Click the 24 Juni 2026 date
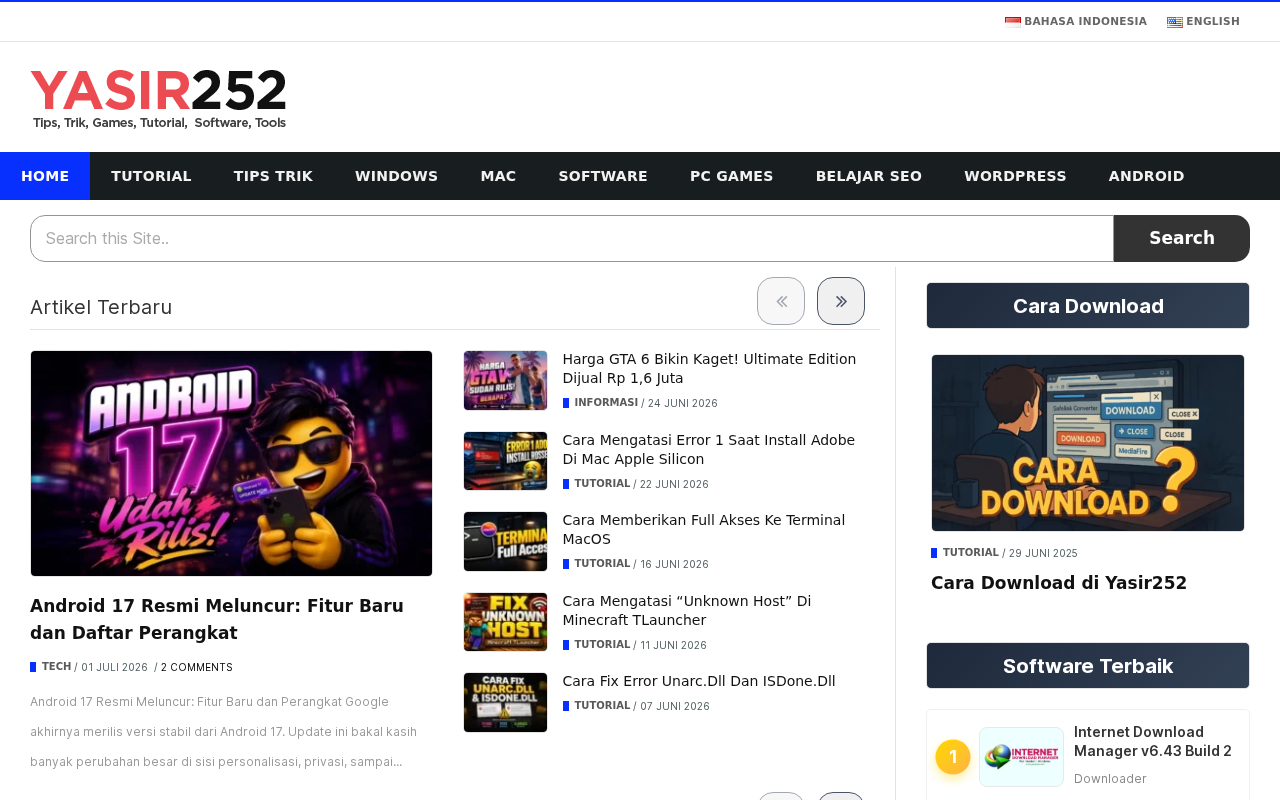 [x=682, y=404]
